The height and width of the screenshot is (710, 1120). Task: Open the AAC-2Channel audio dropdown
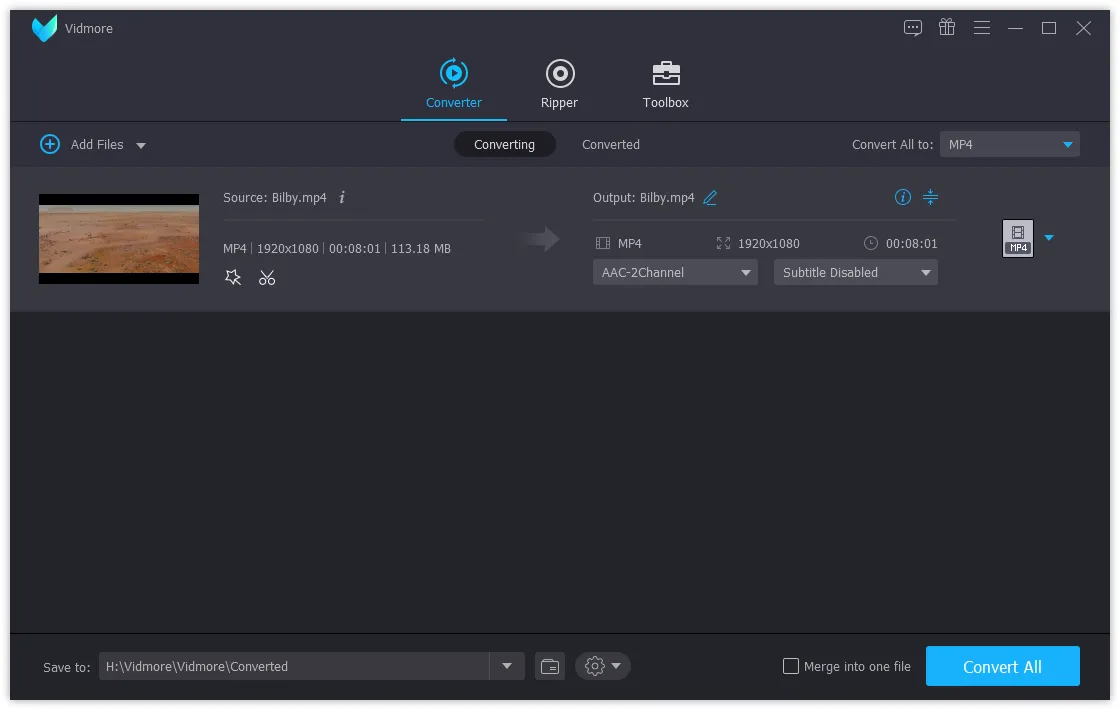(674, 272)
